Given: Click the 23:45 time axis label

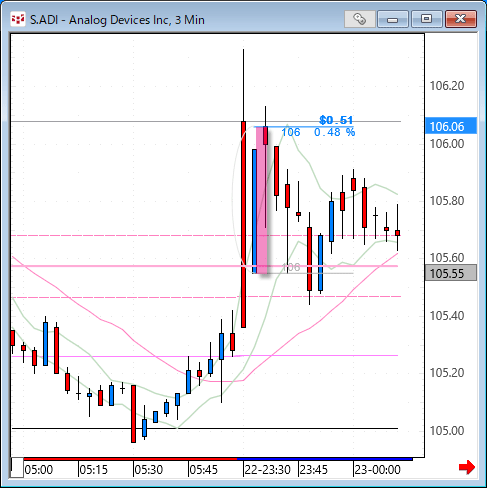Looking at the screenshot, I should point(314,470).
